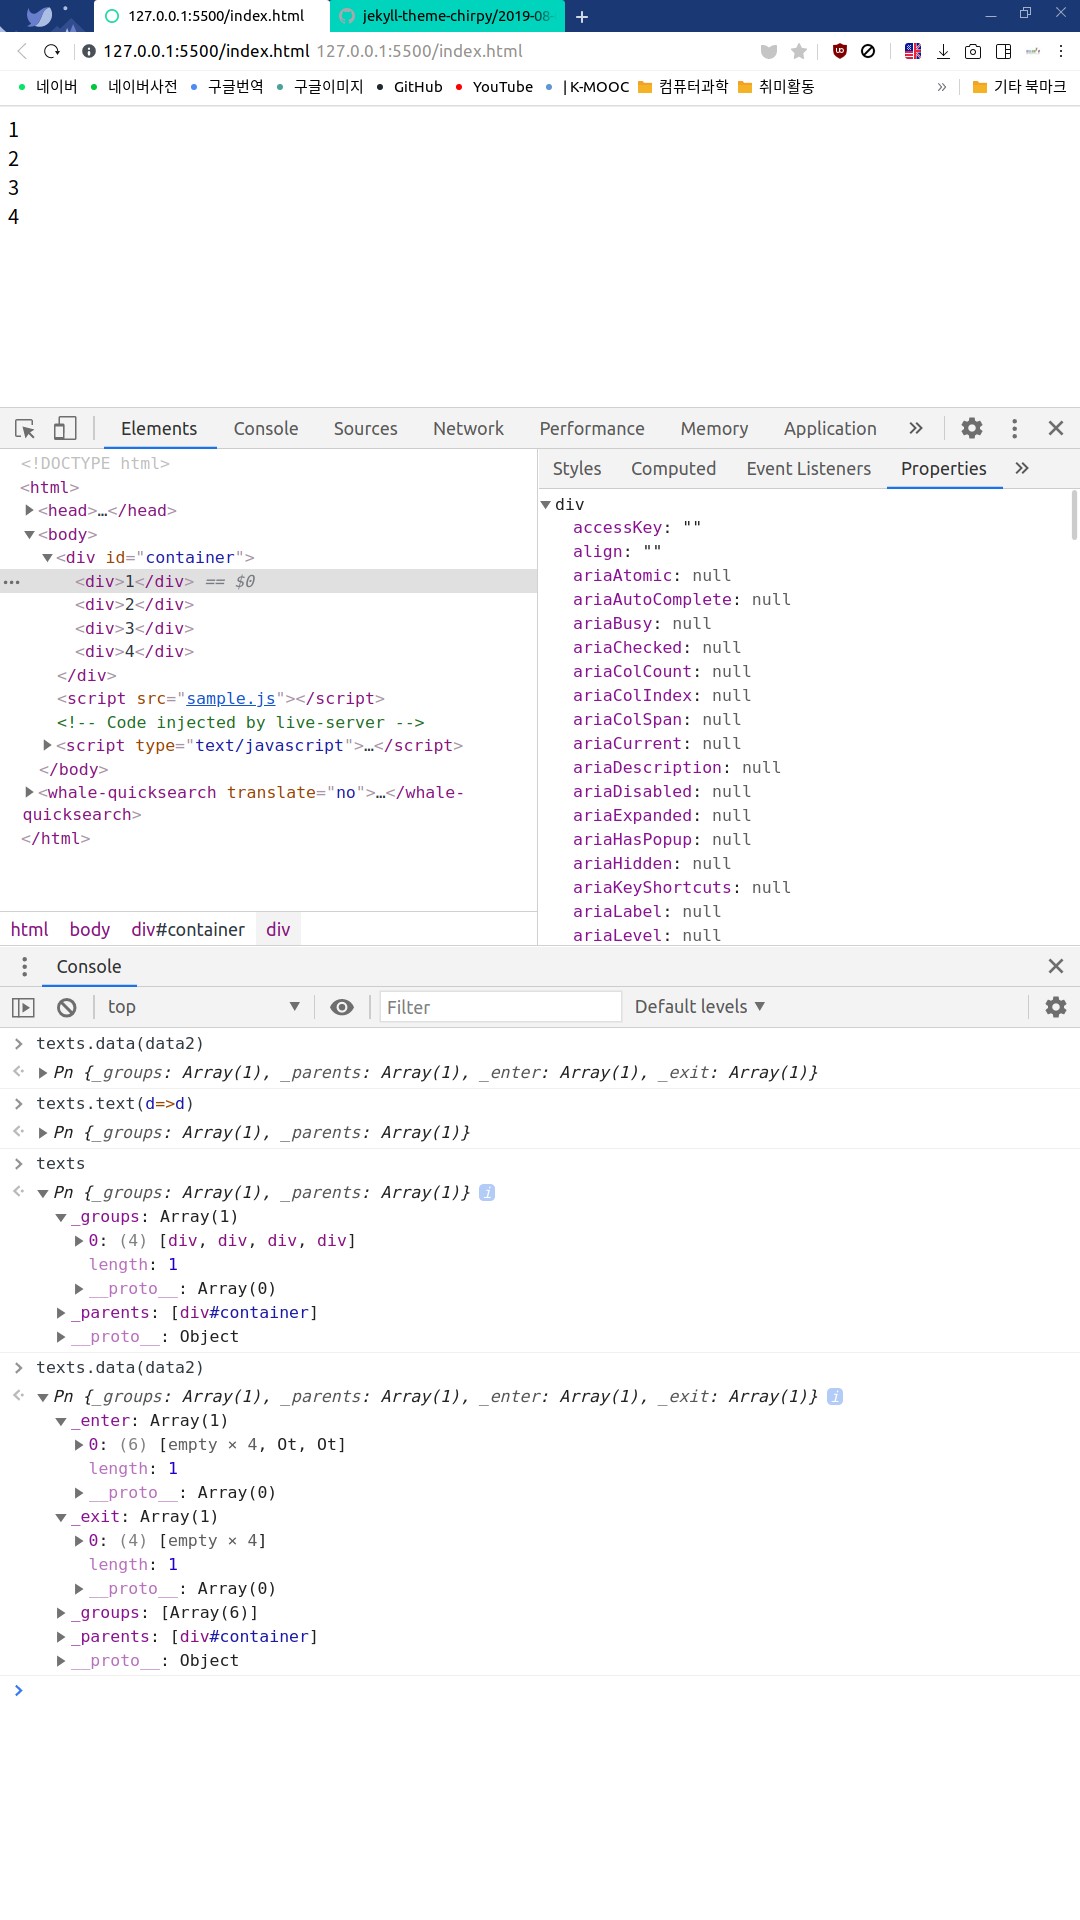Click the clear console icon
1080x1920 pixels.
click(x=67, y=1007)
